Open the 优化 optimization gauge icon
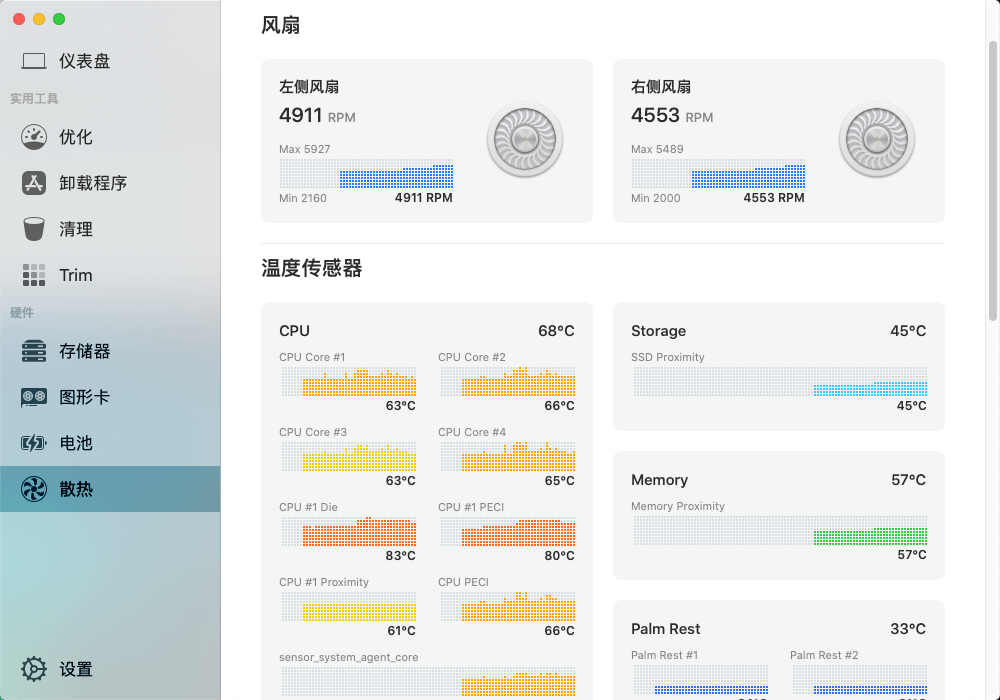This screenshot has width=1000, height=700. [34, 137]
